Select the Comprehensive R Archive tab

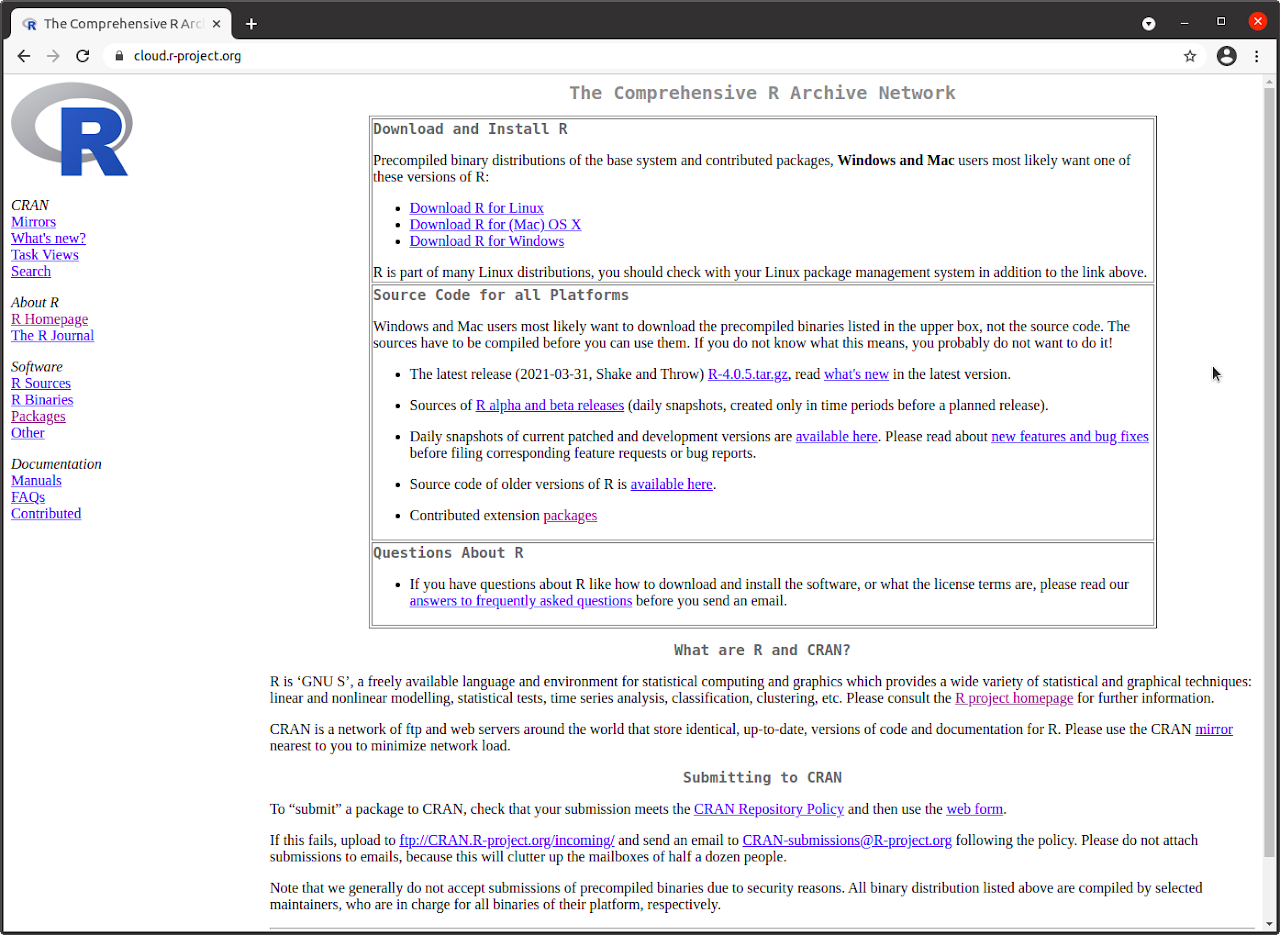point(120,22)
